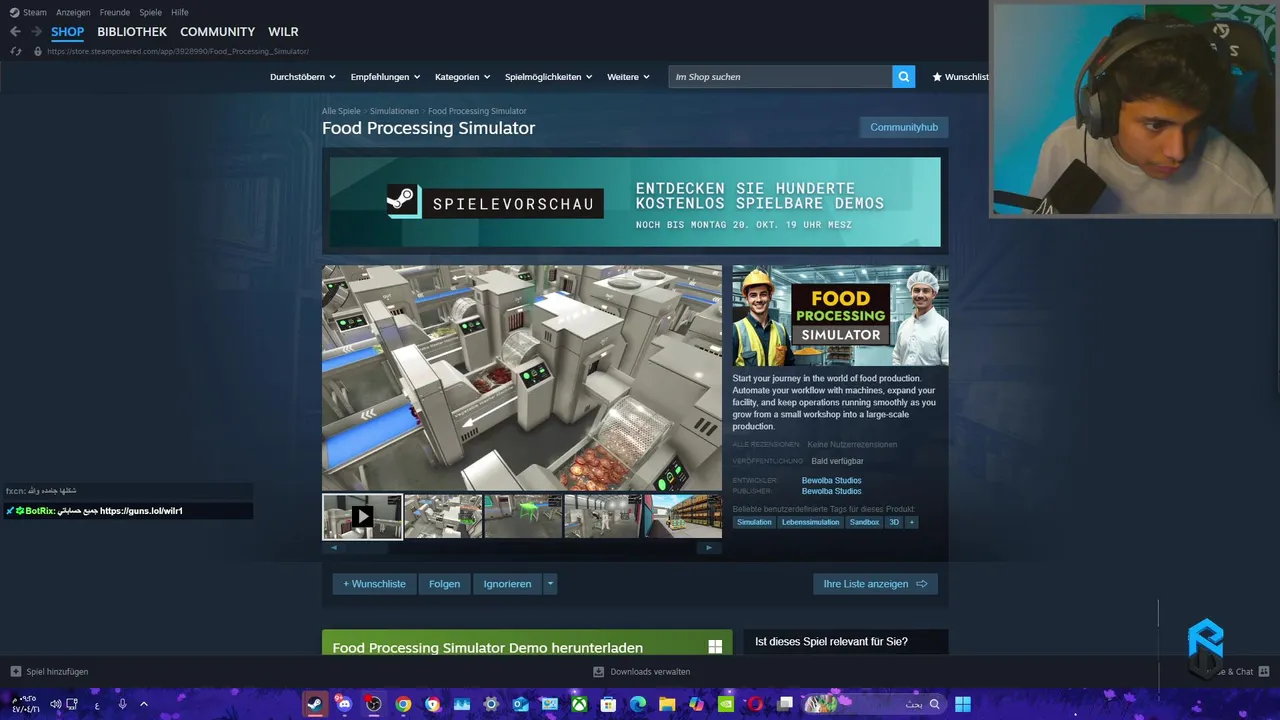The width and height of the screenshot is (1280, 720).
Task: Go back with the left navigation arrow
Action: pyautogui.click(x=15, y=32)
